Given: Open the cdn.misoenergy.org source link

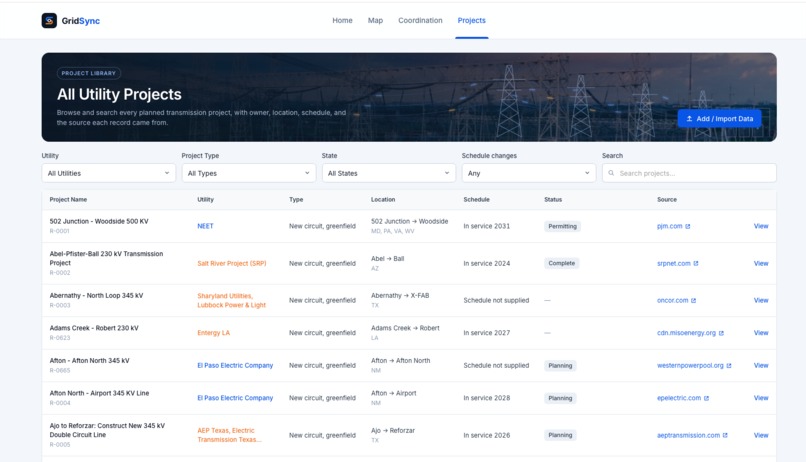Looking at the screenshot, I should (686, 333).
